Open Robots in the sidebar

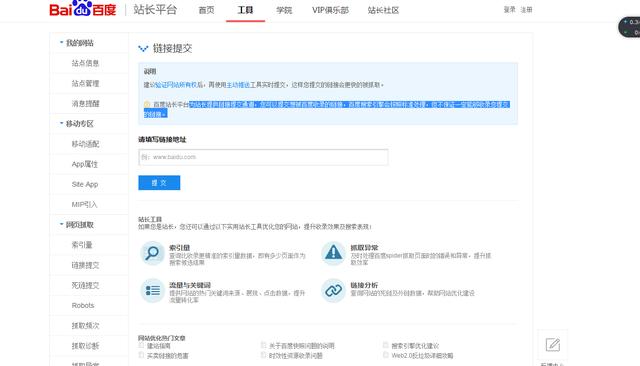(83, 305)
